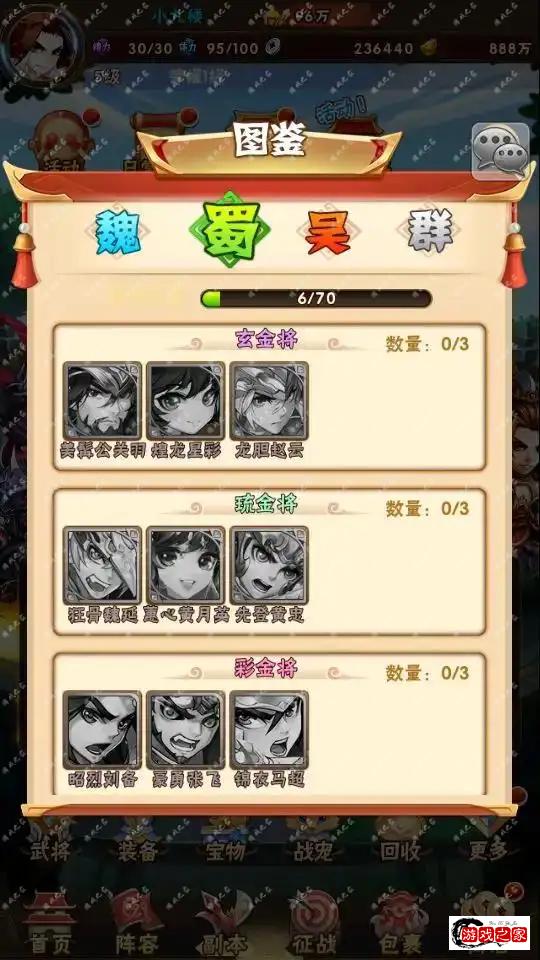This screenshot has width=540, height=960.
Task: Select the green 蜀 faction tab
Action: (230, 230)
